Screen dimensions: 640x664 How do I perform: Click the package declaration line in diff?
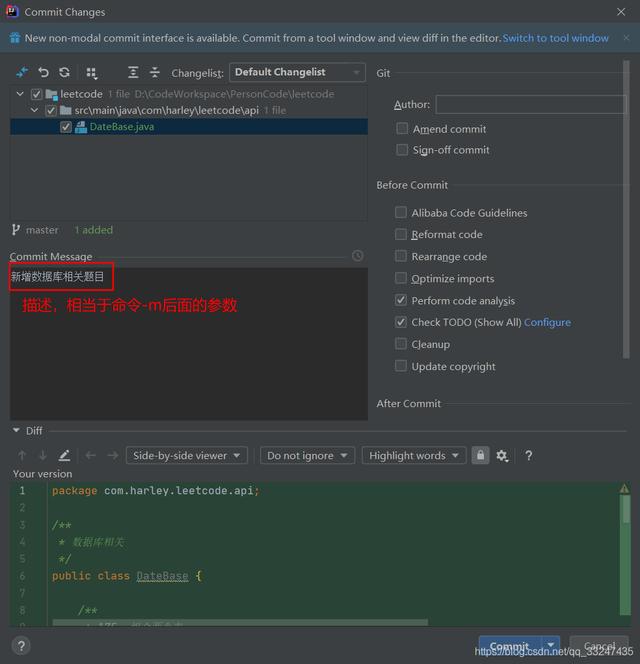(155, 490)
